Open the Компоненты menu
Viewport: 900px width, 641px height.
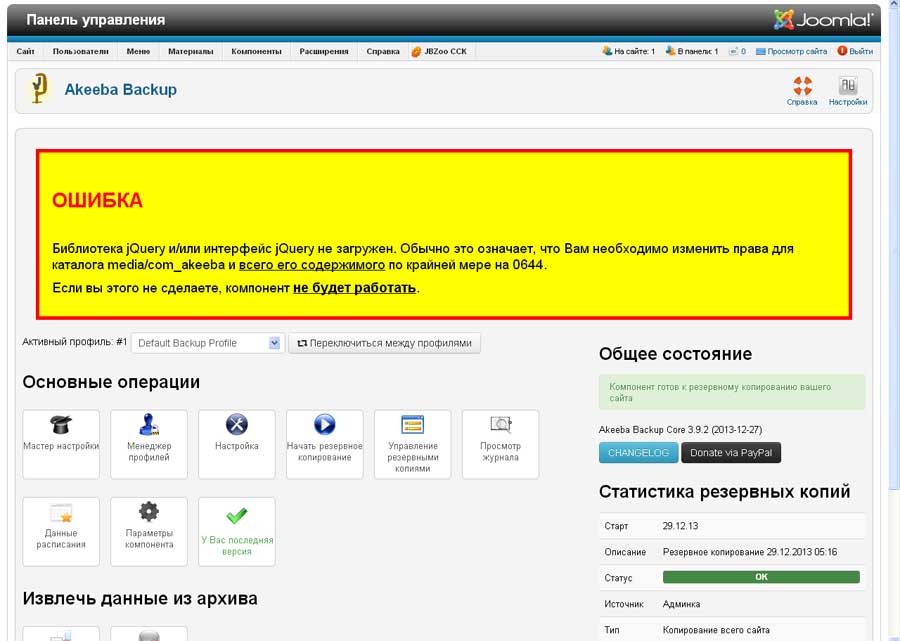(256, 51)
